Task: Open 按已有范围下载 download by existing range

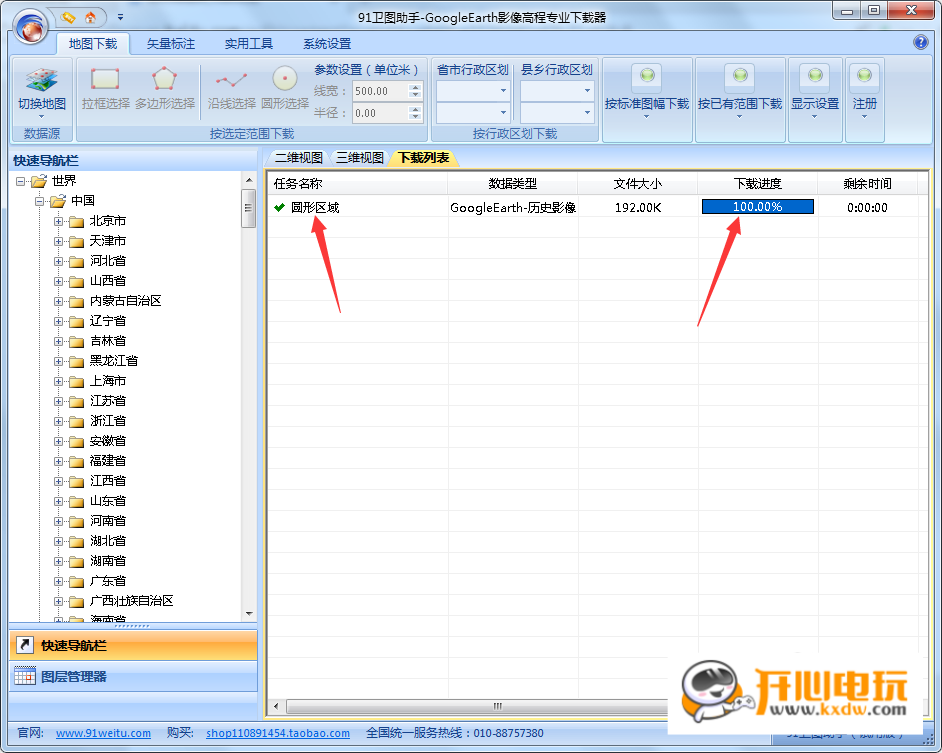Action: point(740,95)
